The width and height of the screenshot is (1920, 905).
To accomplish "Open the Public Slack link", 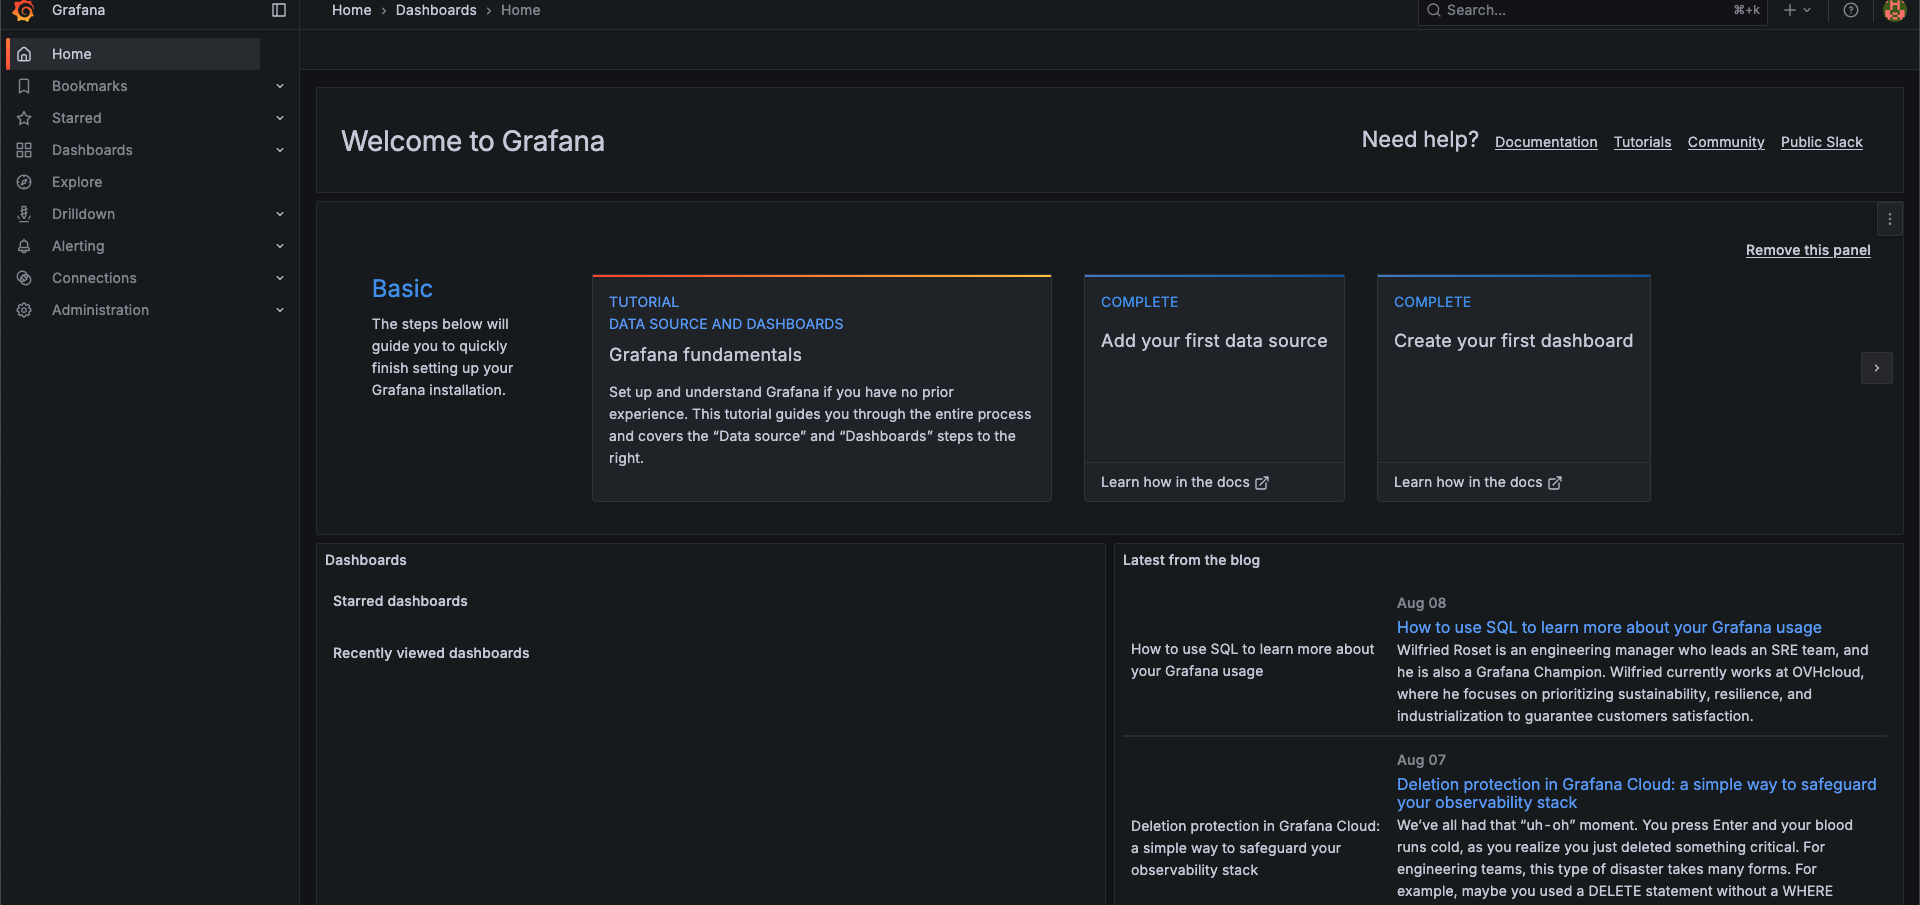I will tap(1821, 142).
